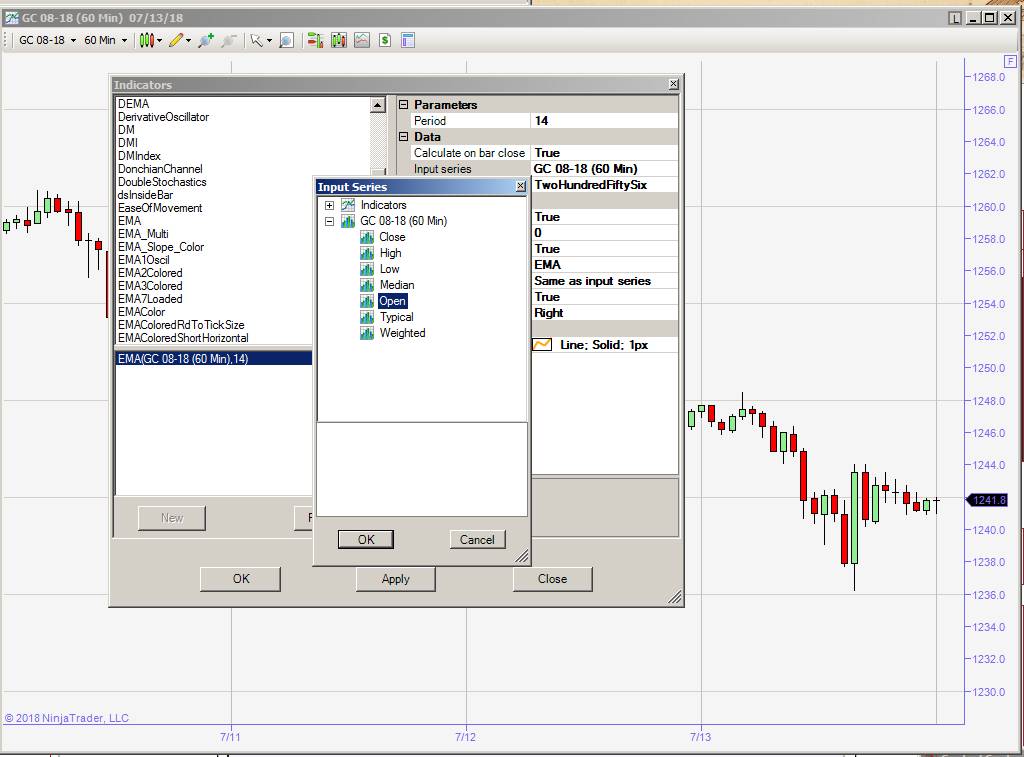Image resolution: width=1024 pixels, height=757 pixels.
Task: Open the chart style dropdown arrow
Action: [159, 40]
